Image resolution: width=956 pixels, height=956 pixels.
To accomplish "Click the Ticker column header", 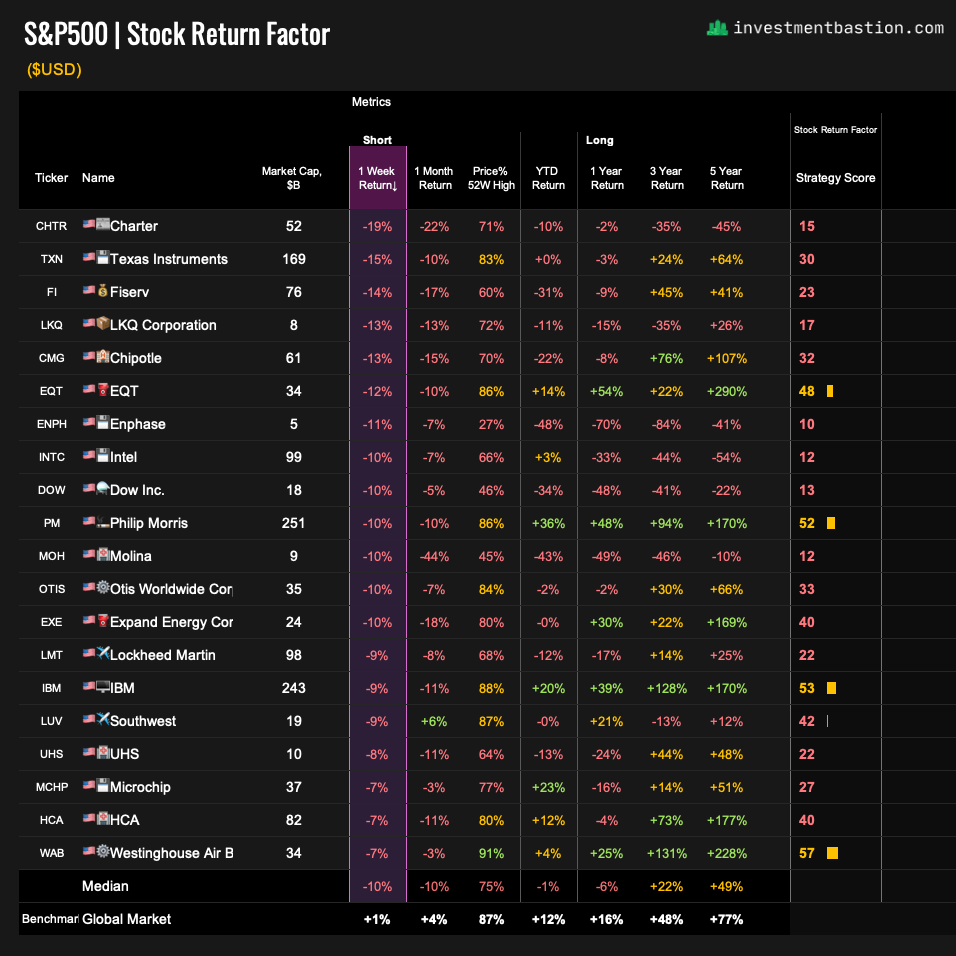I will (51, 178).
